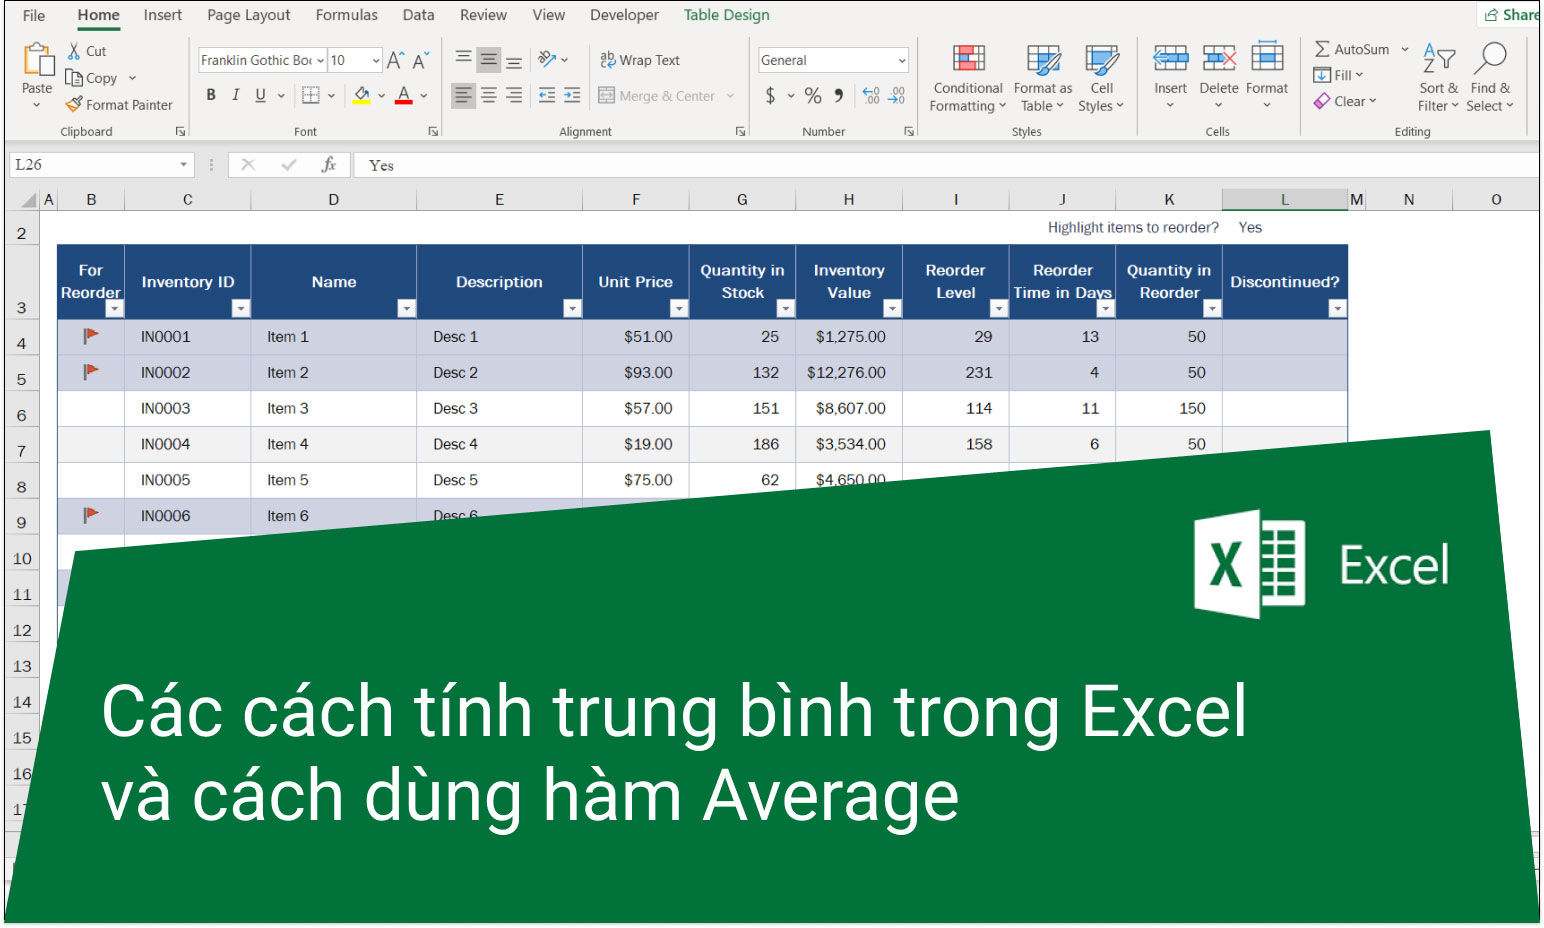Click Decrease Decimal icon
This screenshot has width=1544, height=928.
click(896, 95)
